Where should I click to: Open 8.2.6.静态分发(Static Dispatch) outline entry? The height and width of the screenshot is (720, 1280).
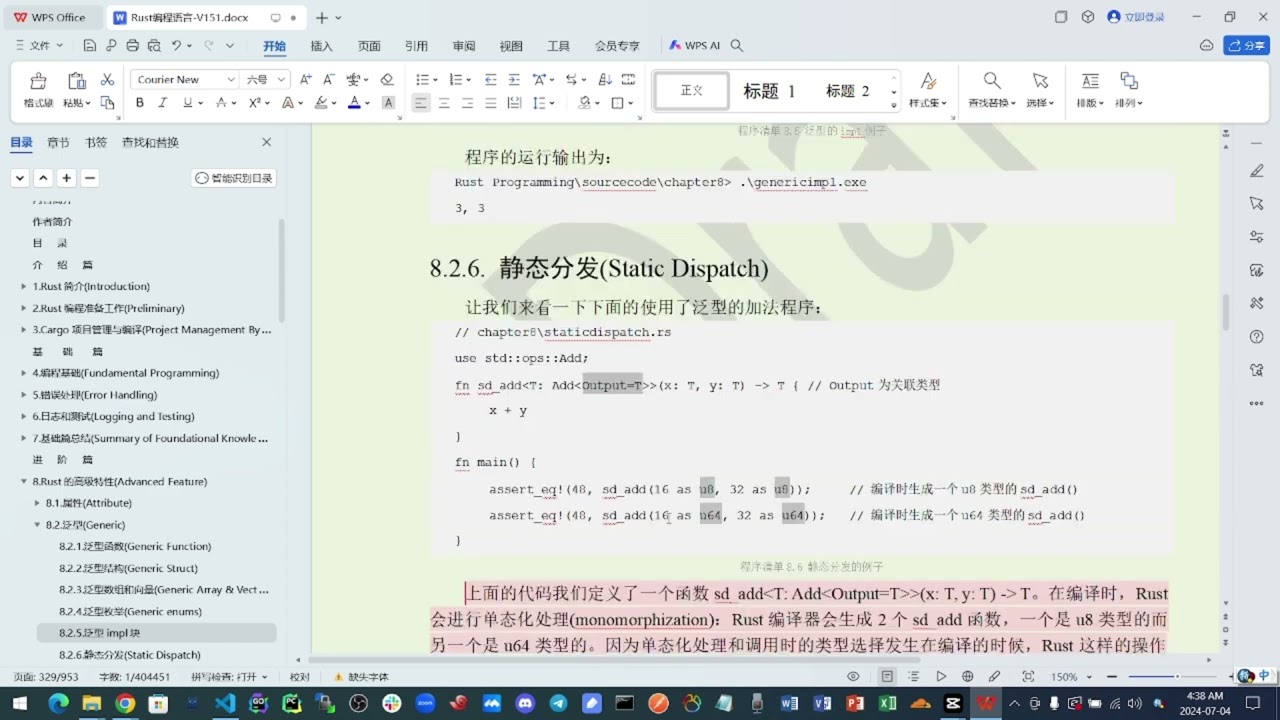point(129,655)
